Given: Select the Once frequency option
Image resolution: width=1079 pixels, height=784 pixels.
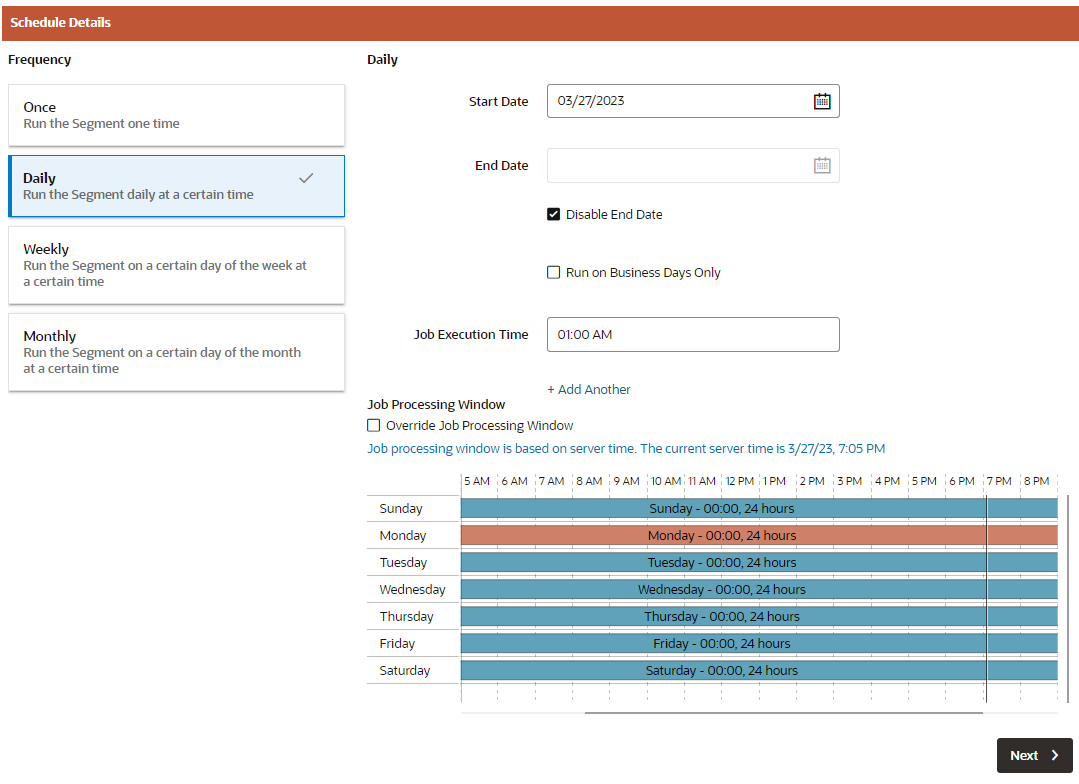Looking at the screenshot, I should pyautogui.click(x=176, y=115).
